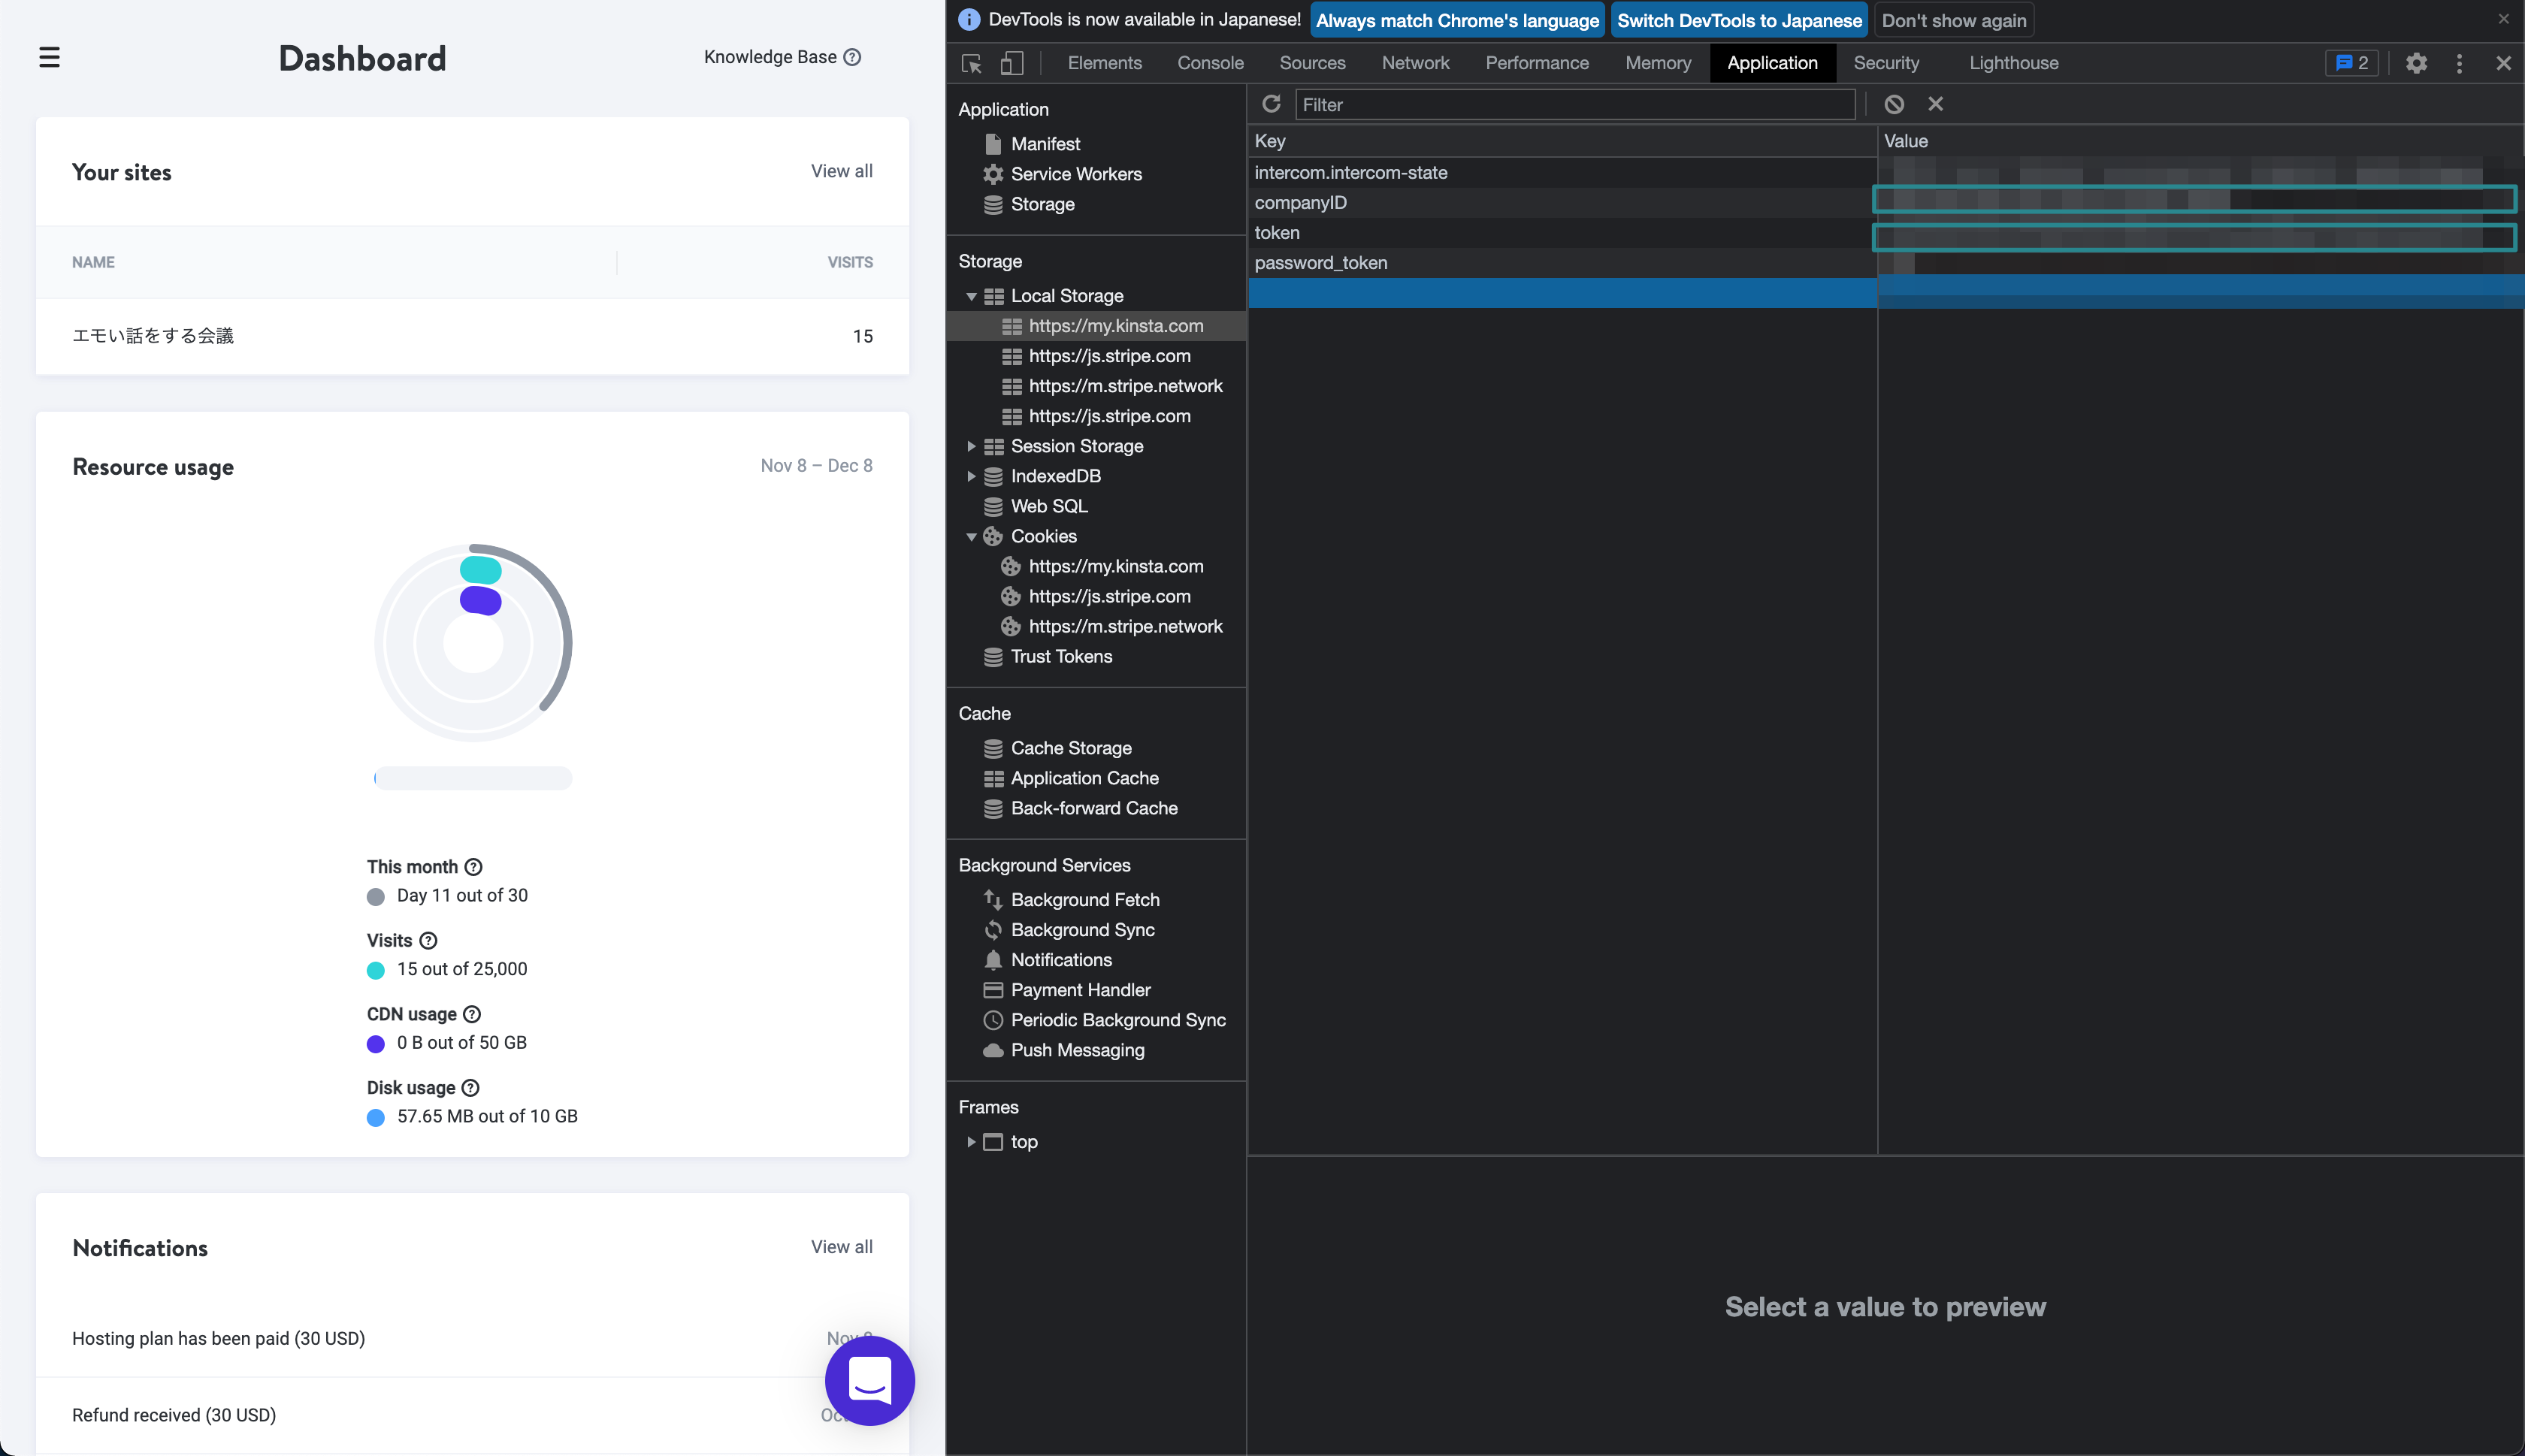
Task: Click View all in Your sites
Action: (841, 171)
